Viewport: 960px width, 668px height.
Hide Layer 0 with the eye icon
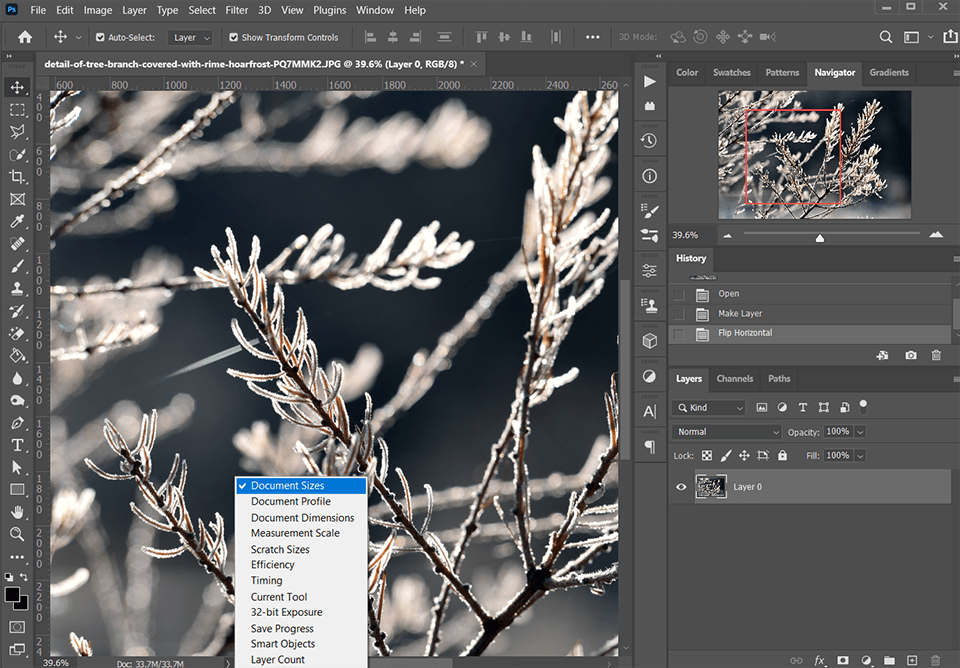tap(682, 487)
